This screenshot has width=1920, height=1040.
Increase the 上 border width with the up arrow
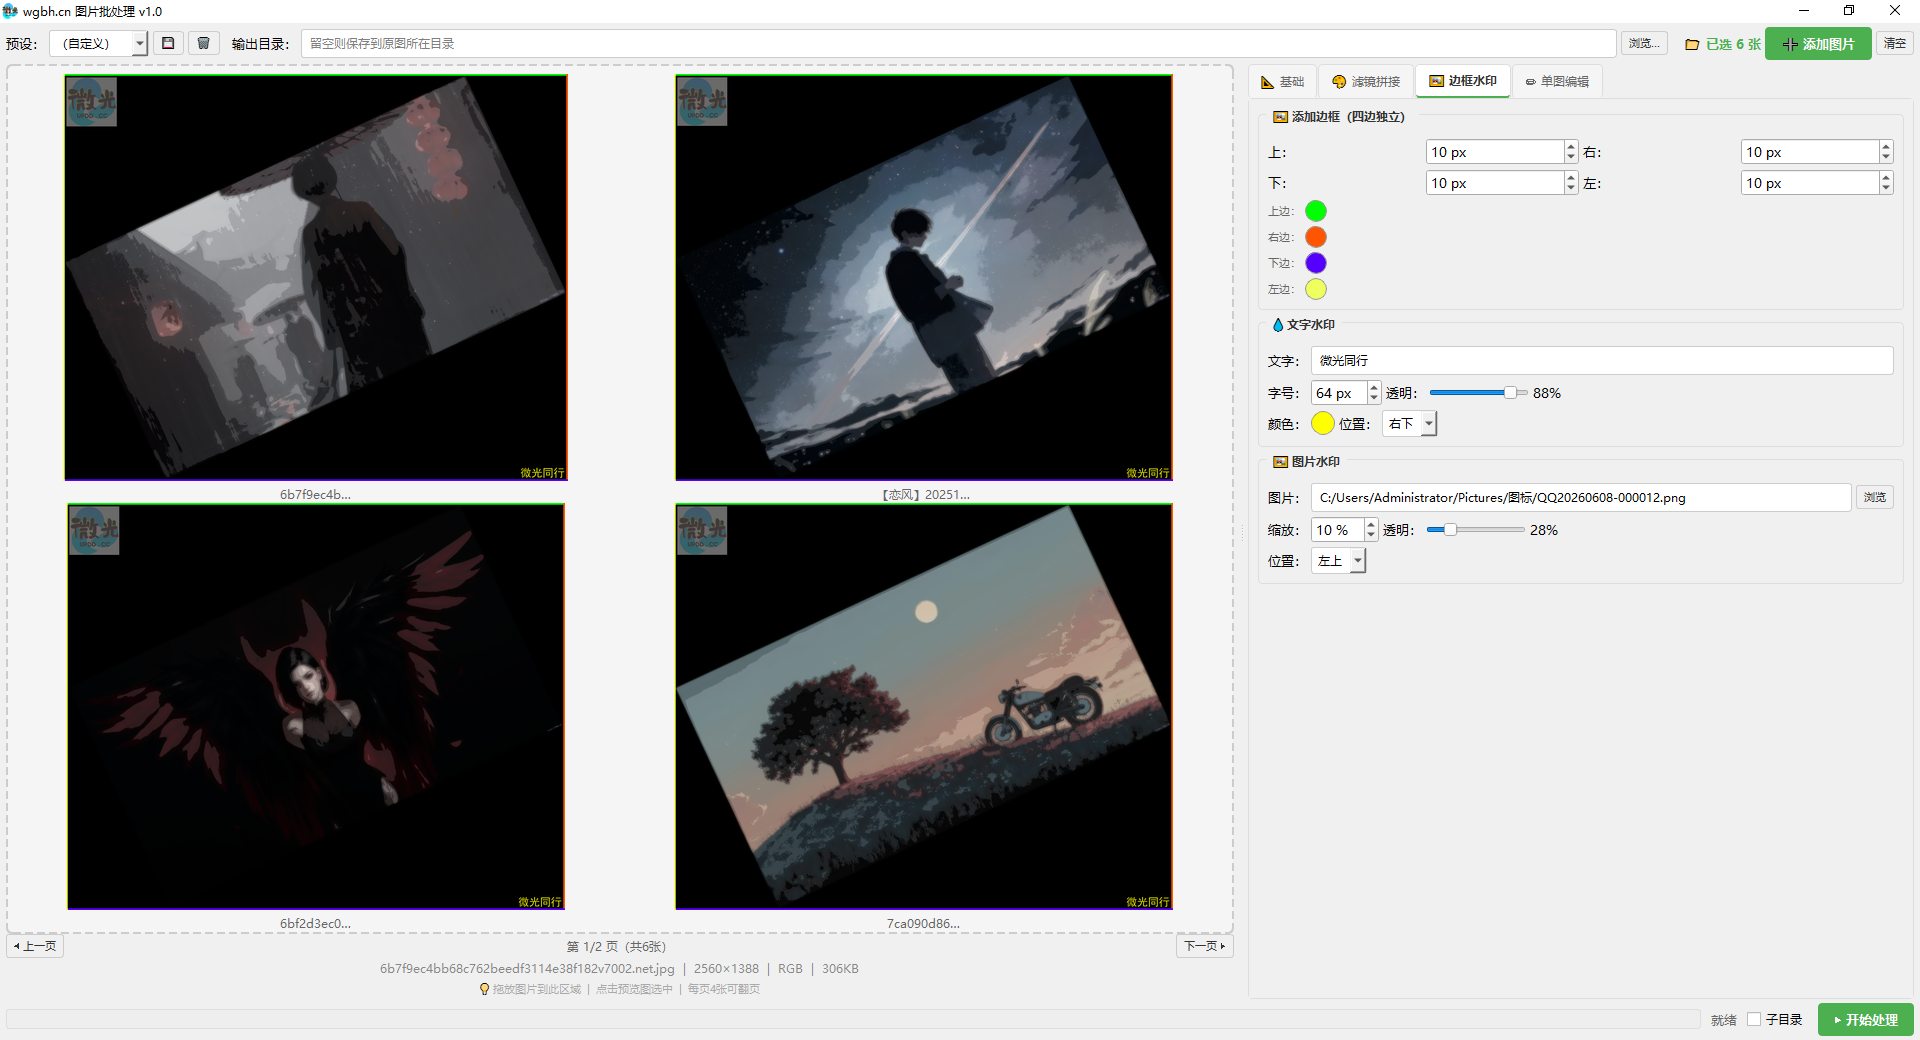click(1571, 147)
